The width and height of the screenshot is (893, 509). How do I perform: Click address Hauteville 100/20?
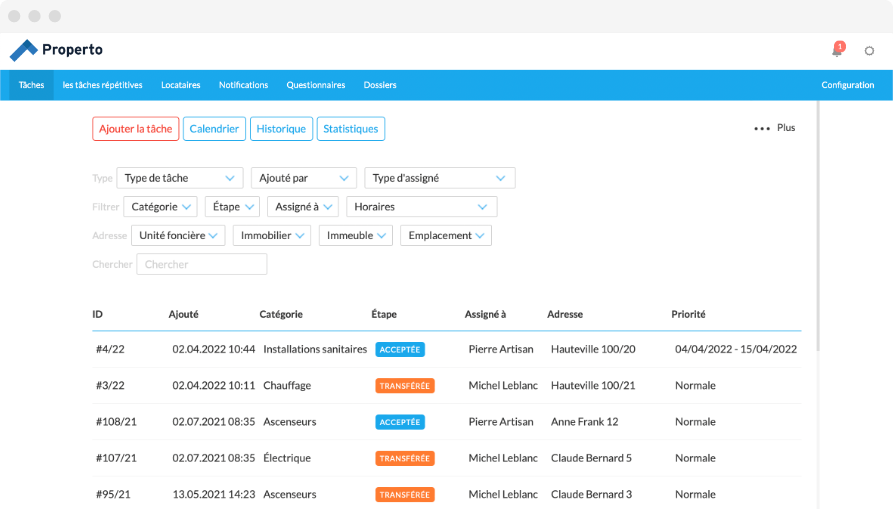tap(593, 349)
